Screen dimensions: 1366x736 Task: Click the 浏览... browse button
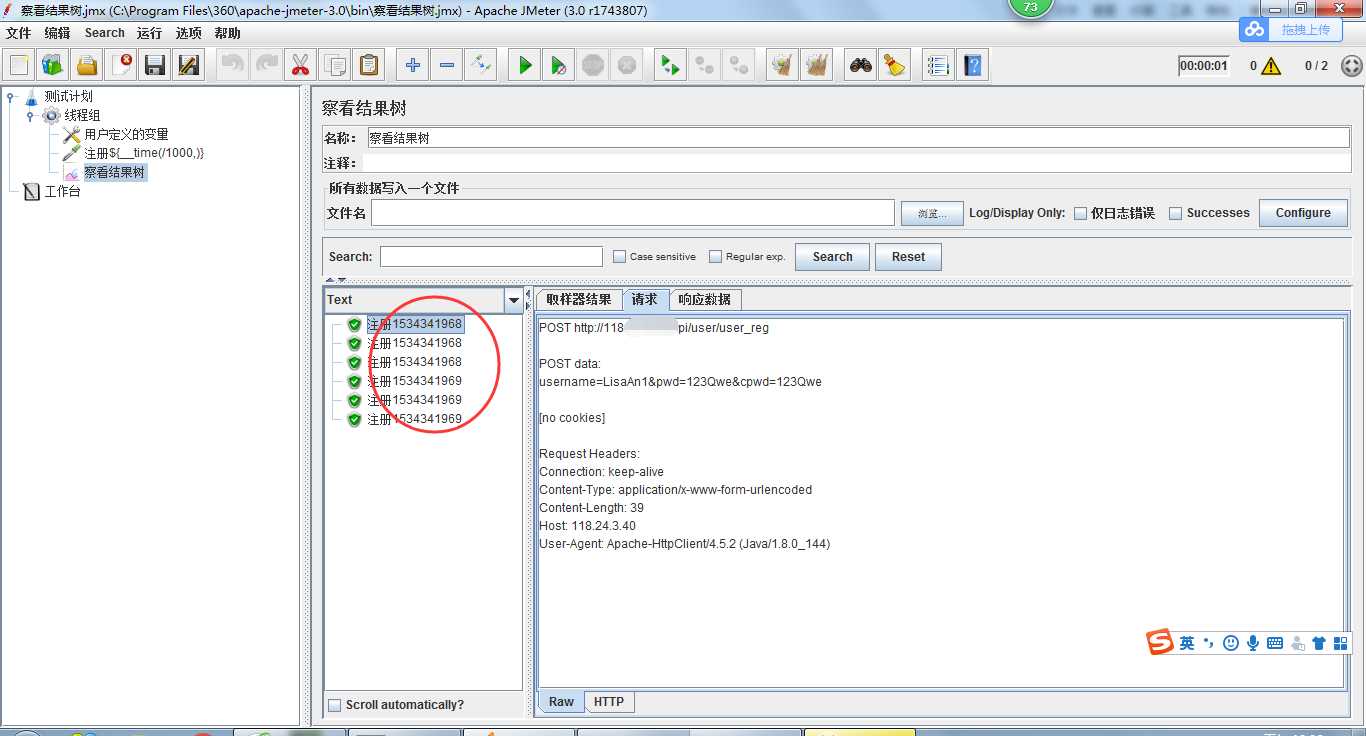[x=932, y=213]
